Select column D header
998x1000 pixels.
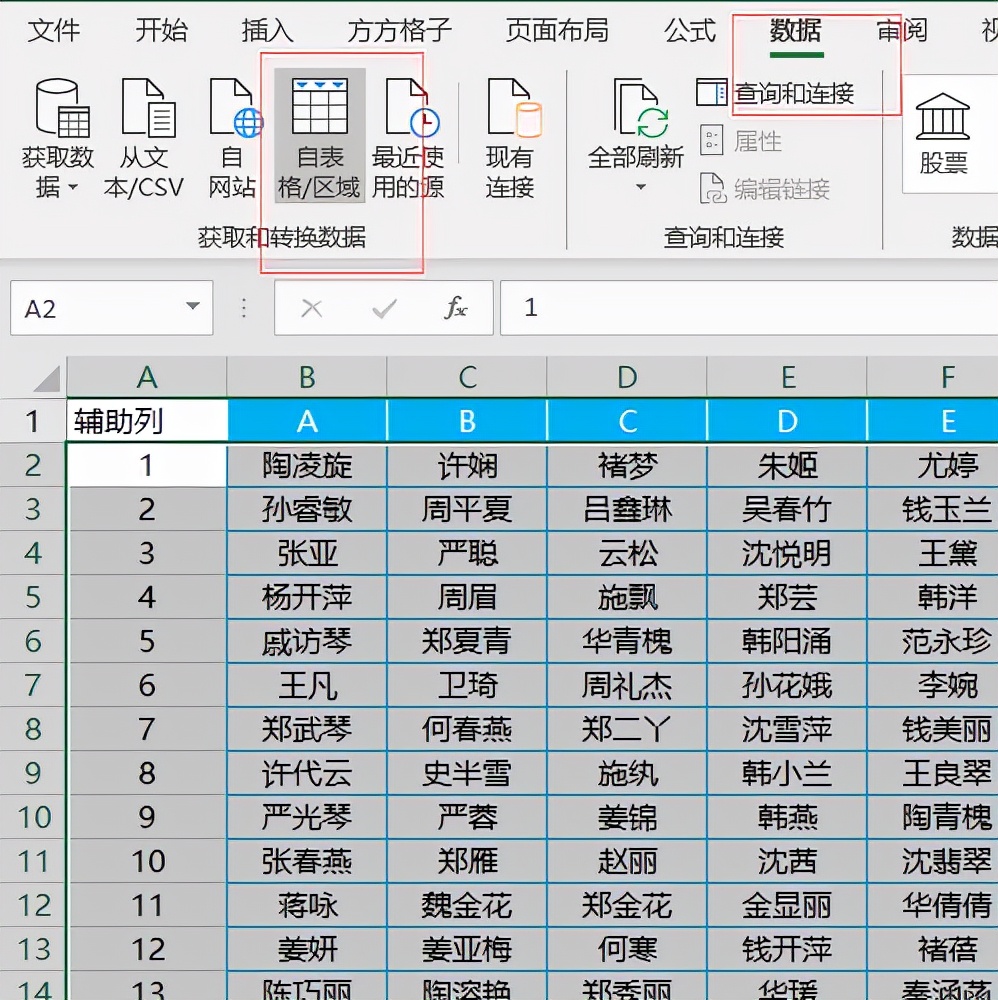pyautogui.click(x=627, y=377)
